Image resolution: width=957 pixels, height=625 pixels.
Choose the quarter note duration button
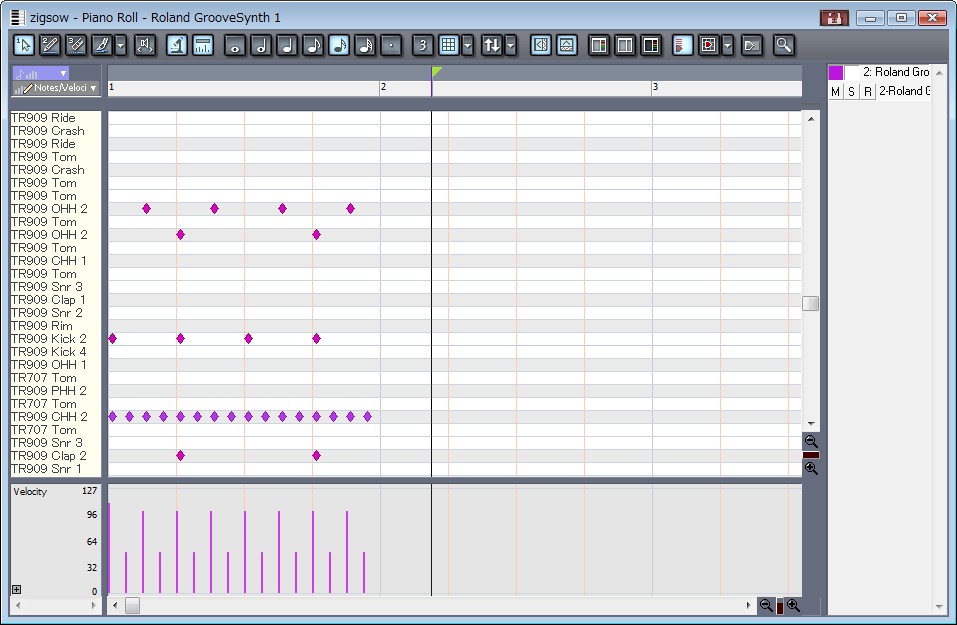287,45
